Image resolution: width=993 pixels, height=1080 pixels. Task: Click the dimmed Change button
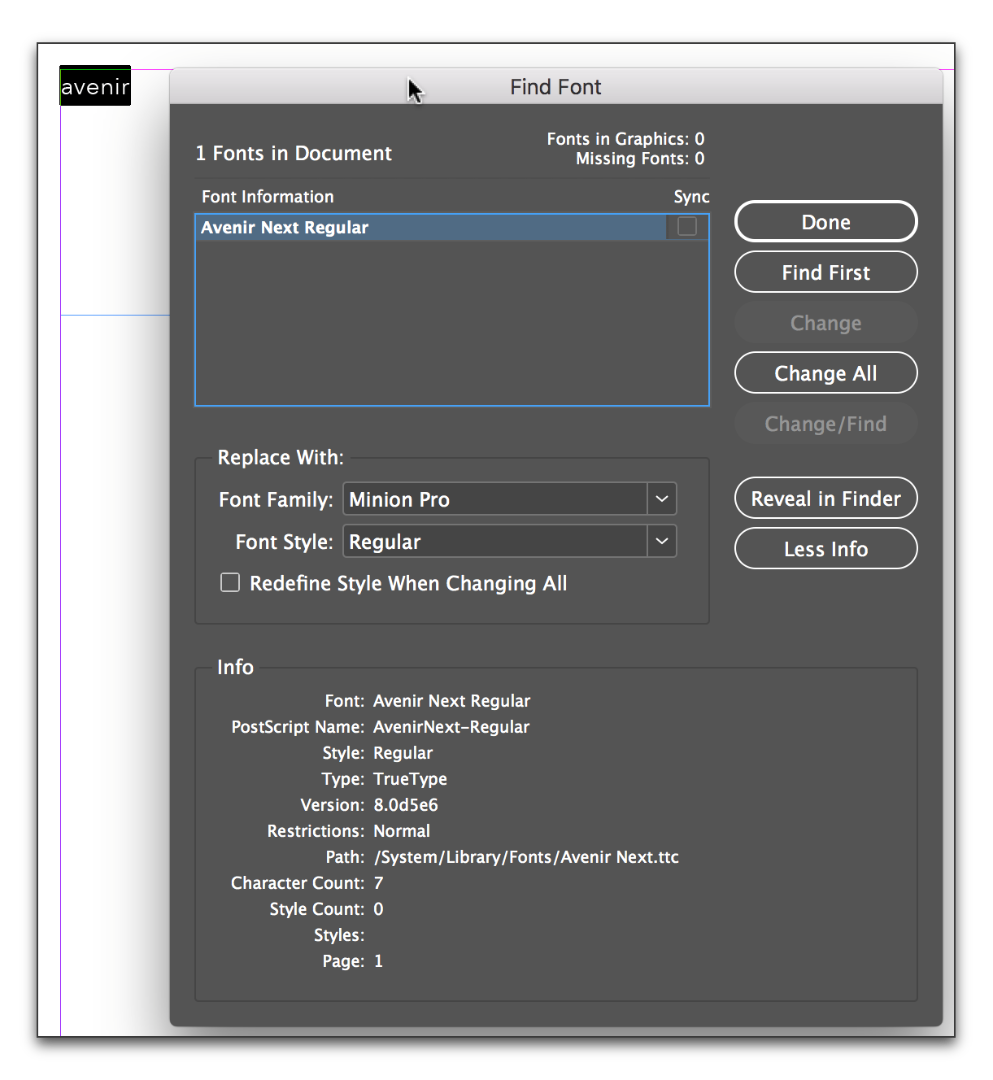826,322
